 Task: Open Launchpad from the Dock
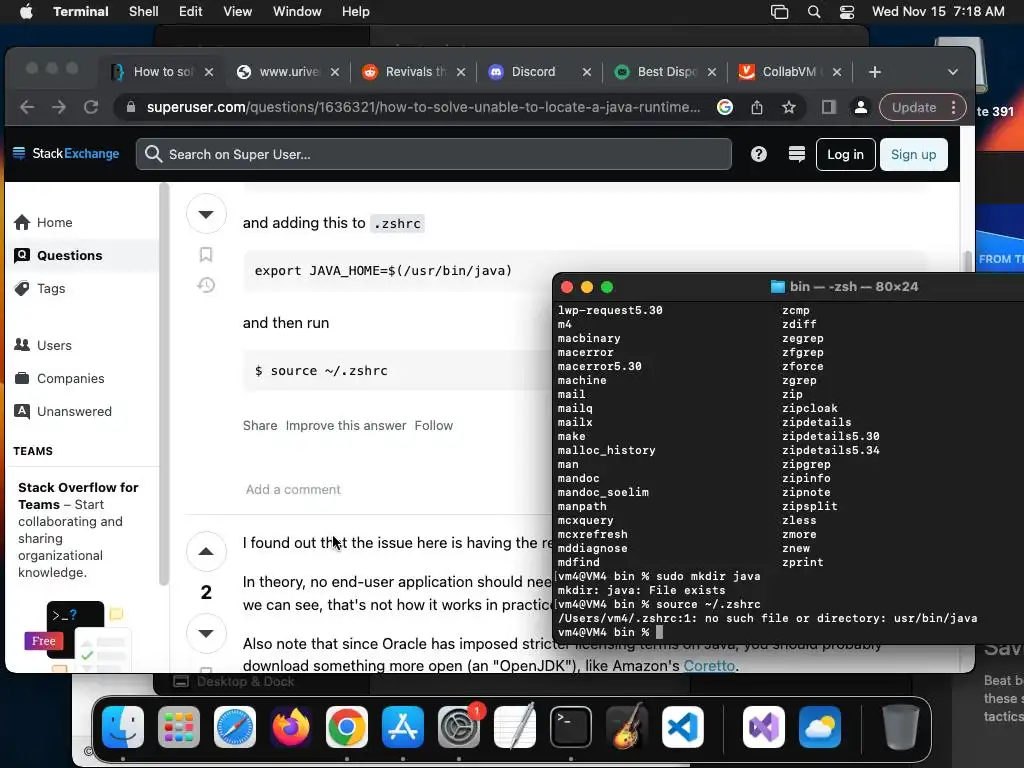(x=179, y=727)
